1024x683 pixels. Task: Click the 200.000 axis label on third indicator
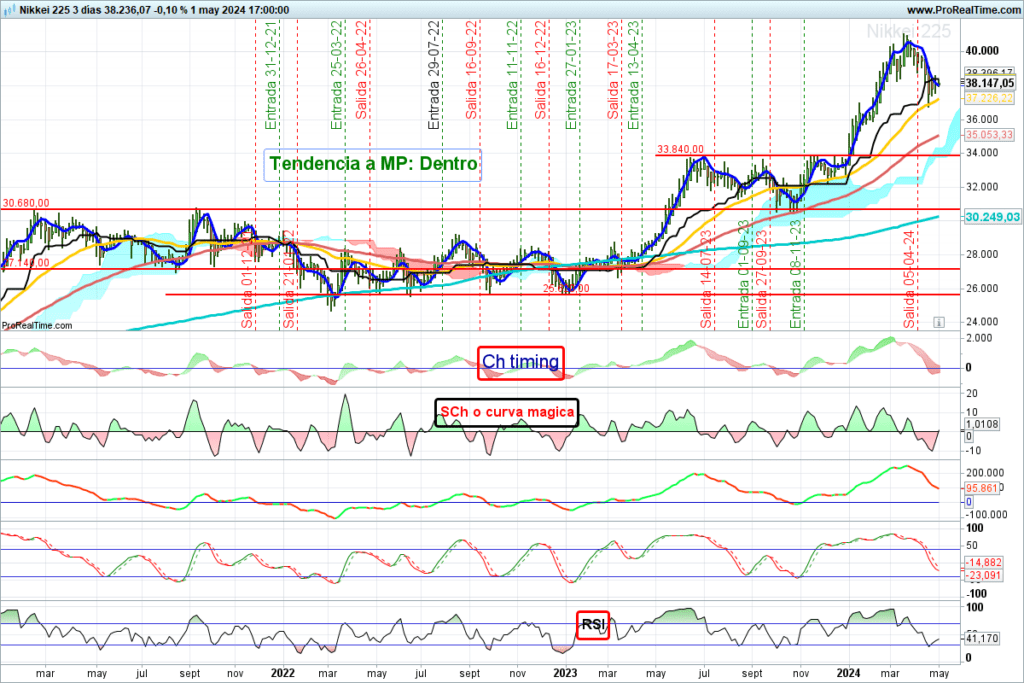coord(985,473)
